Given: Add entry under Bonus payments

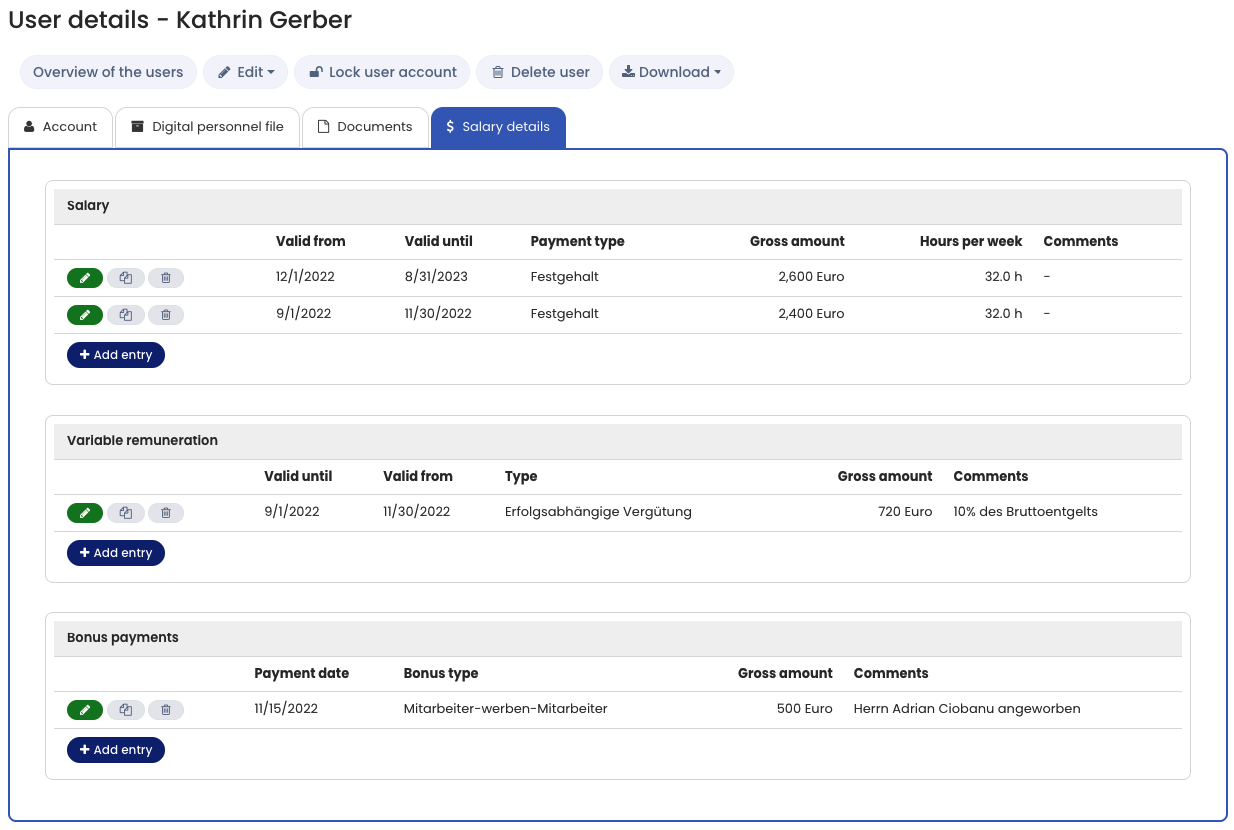Looking at the screenshot, I should tap(116, 750).
